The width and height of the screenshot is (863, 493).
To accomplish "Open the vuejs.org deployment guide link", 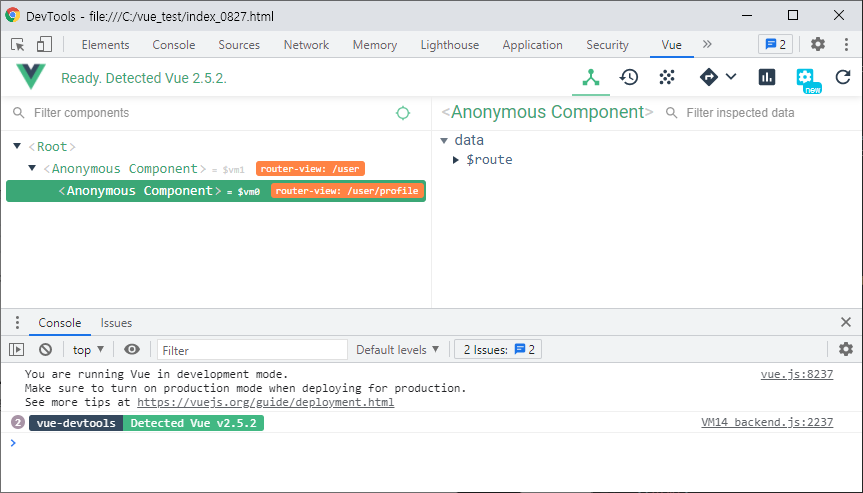I will (x=266, y=403).
